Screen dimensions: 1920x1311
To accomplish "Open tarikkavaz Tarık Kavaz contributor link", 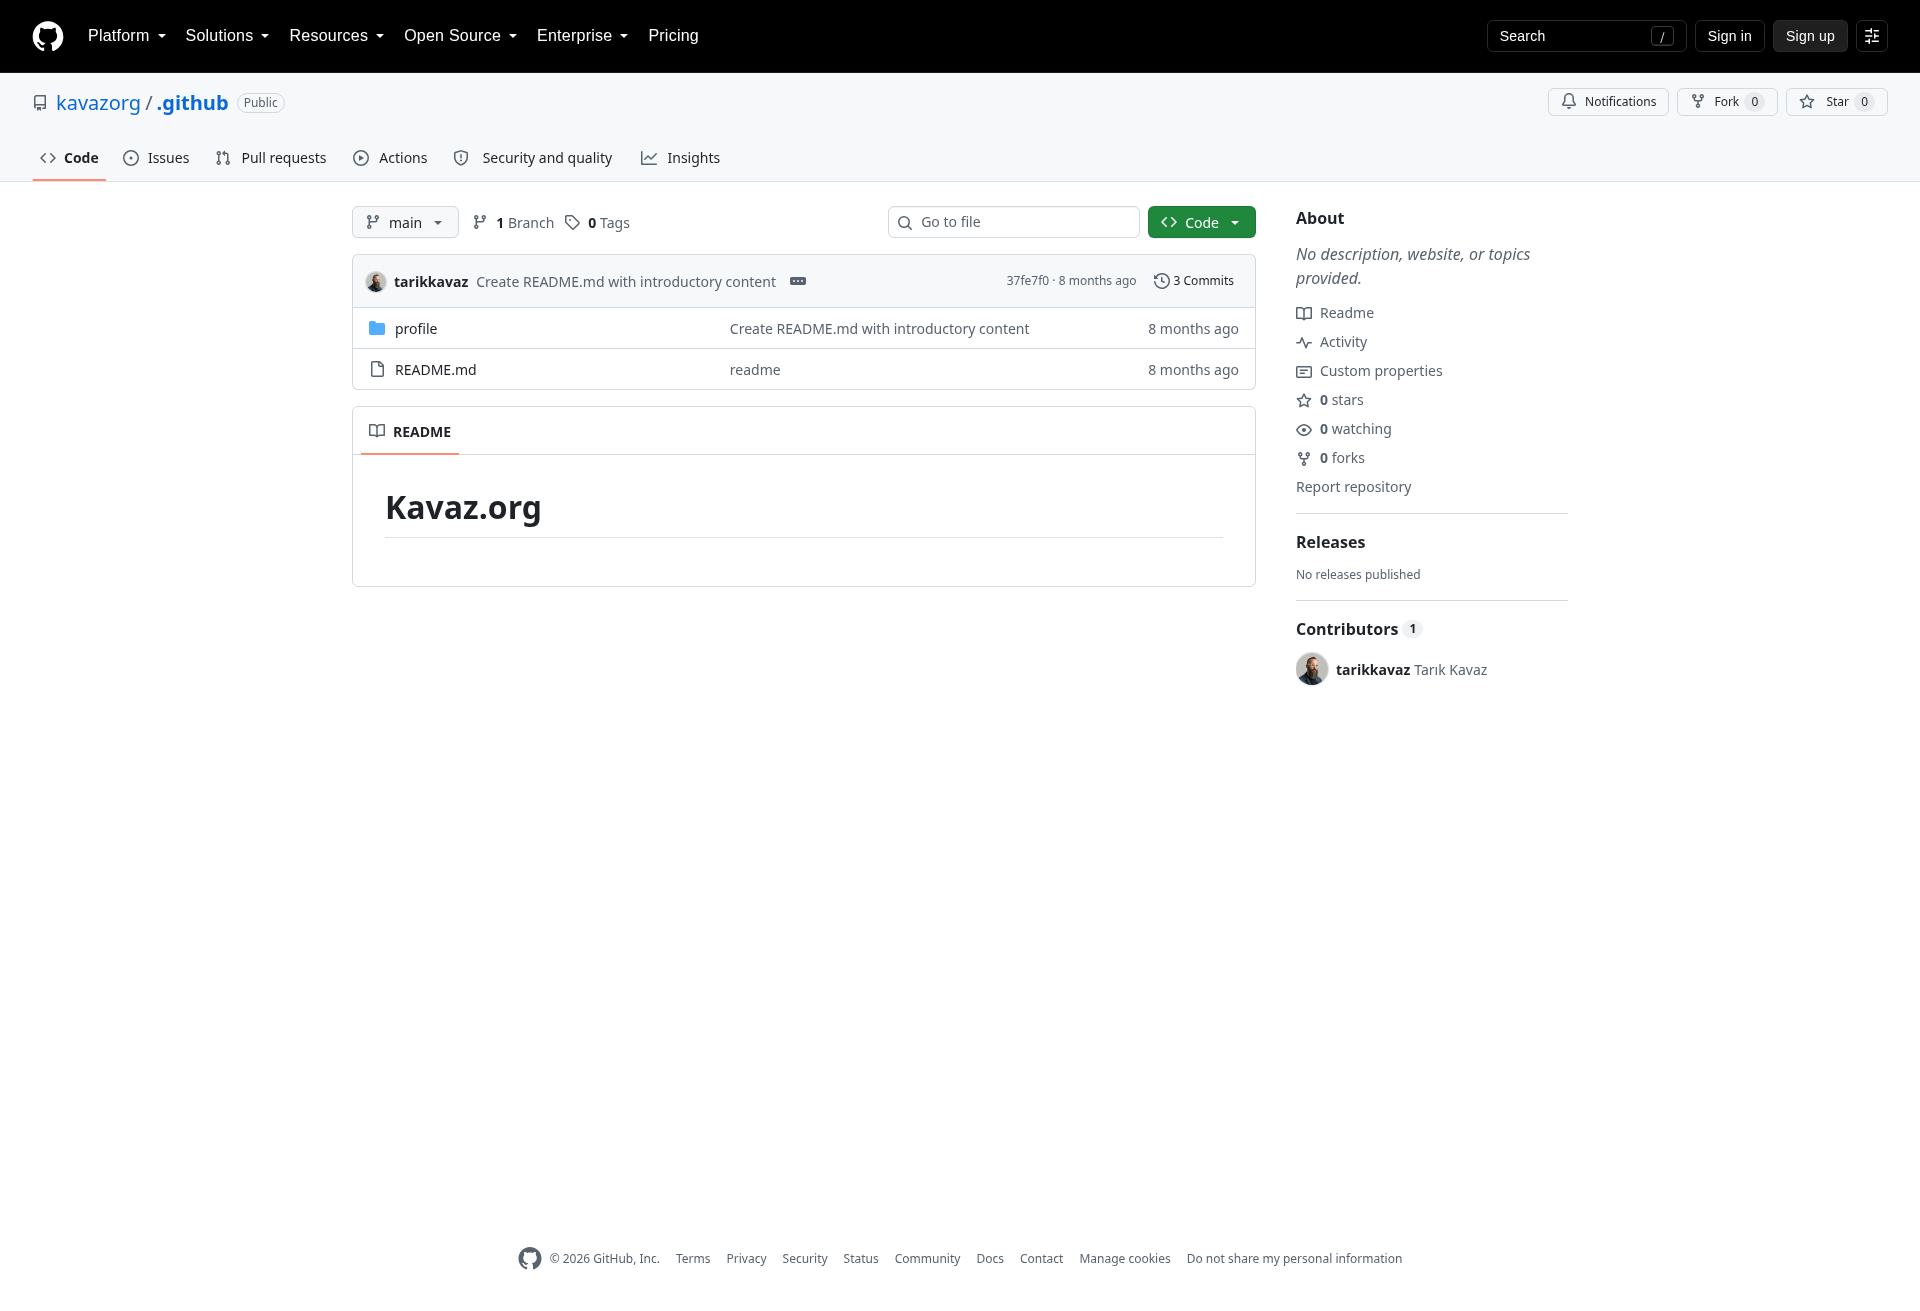I will 1411,670.
